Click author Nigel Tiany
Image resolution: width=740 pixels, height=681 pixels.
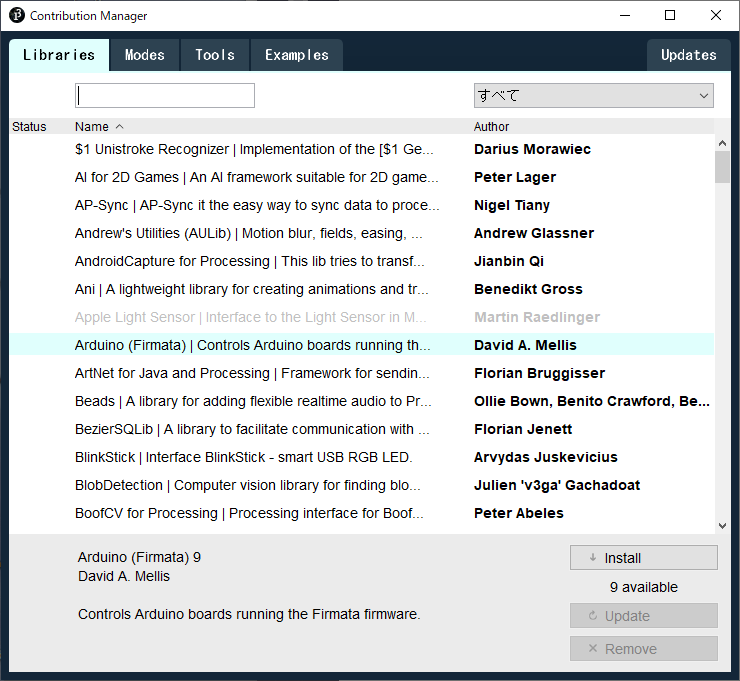click(x=512, y=205)
